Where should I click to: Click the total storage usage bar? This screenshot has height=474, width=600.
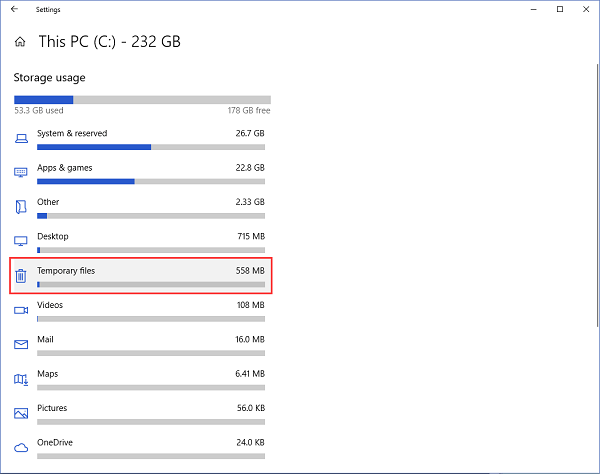pyautogui.click(x=142, y=100)
